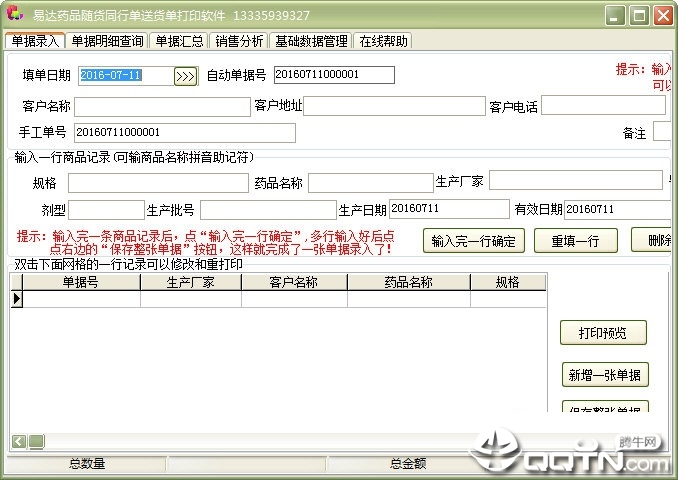Viewport: 678px width, 480px height.
Task: Click the 保存整张单据 button
Action: (605, 406)
